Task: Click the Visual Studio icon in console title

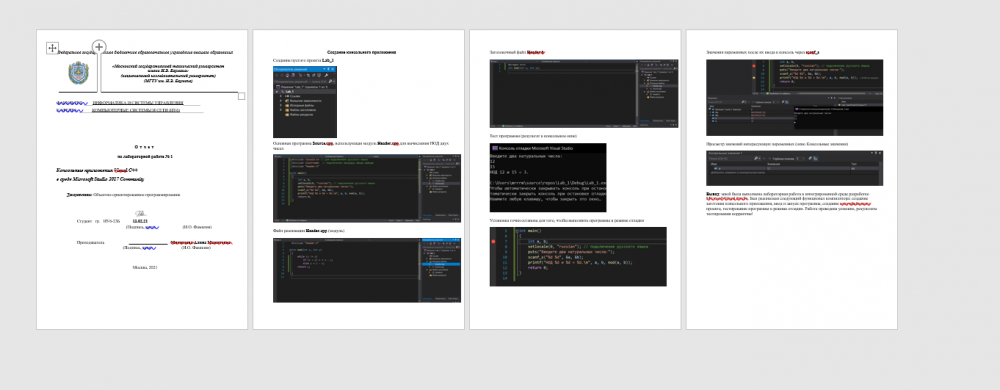Action: point(494,148)
